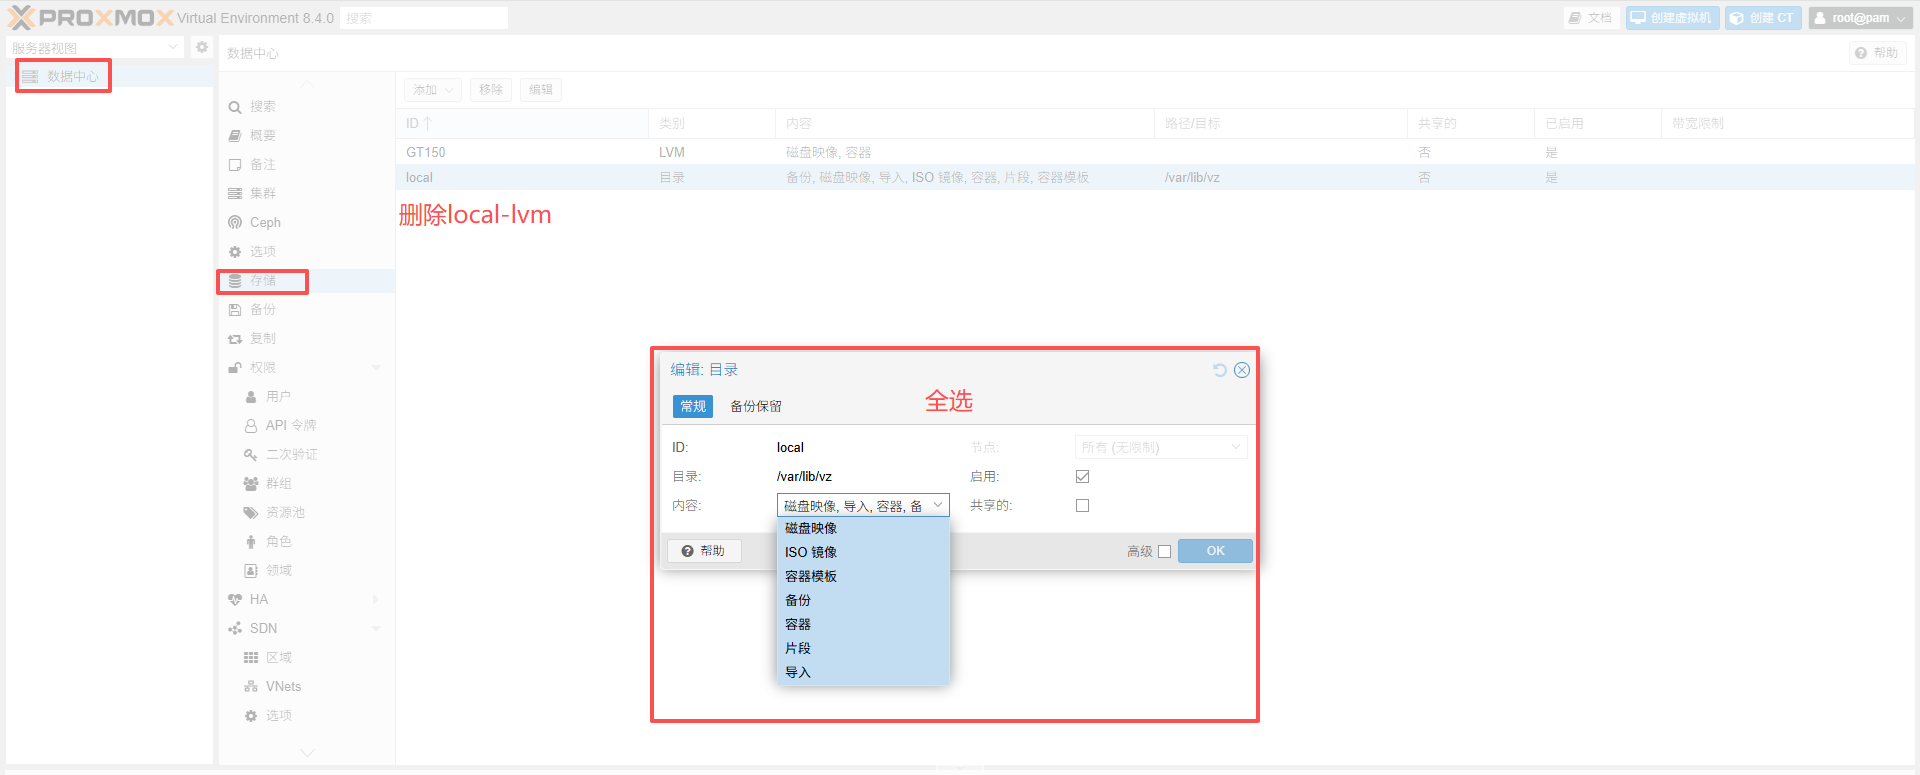The width and height of the screenshot is (1920, 775).
Task: Open the 存储 storage section
Action: (x=263, y=281)
